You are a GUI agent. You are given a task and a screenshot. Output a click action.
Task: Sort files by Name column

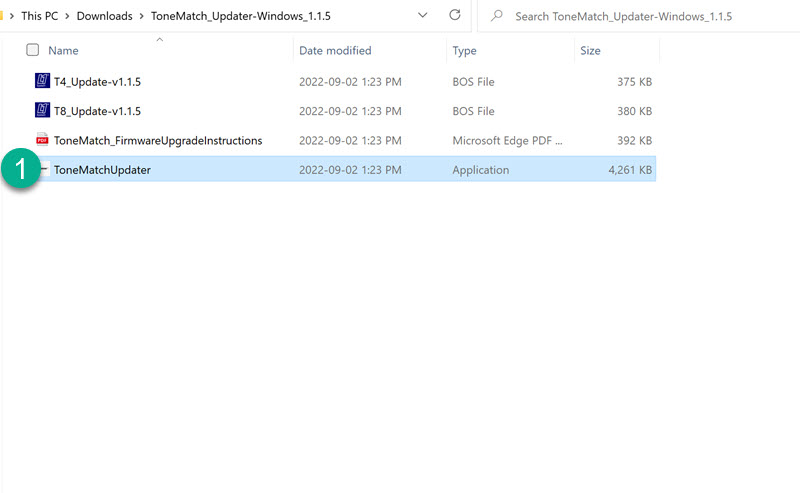coord(63,50)
